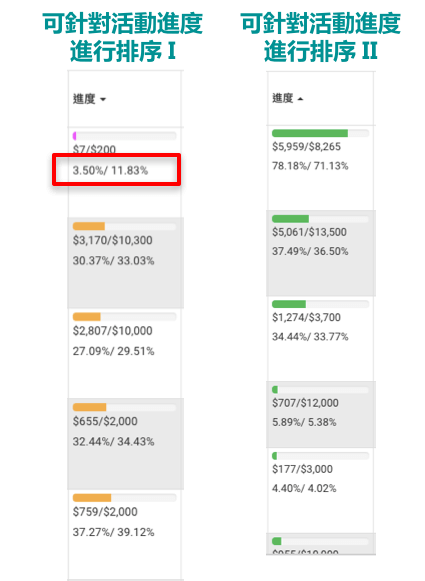Click the green progress bar above $5,959/$8,265
Image resolution: width=425 pixels, height=581 pixels.
[x=321, y=133]
